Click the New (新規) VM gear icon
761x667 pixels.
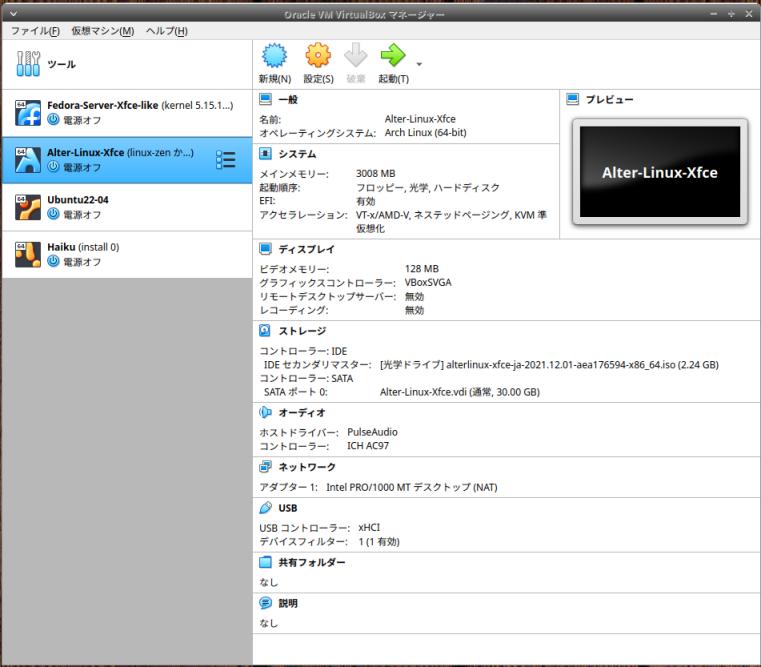click(x=275, y=55)
